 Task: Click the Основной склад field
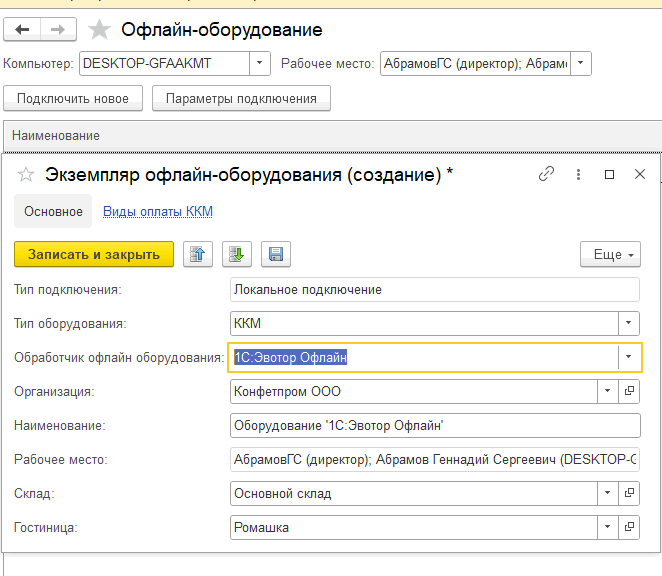tap(414, 493)
